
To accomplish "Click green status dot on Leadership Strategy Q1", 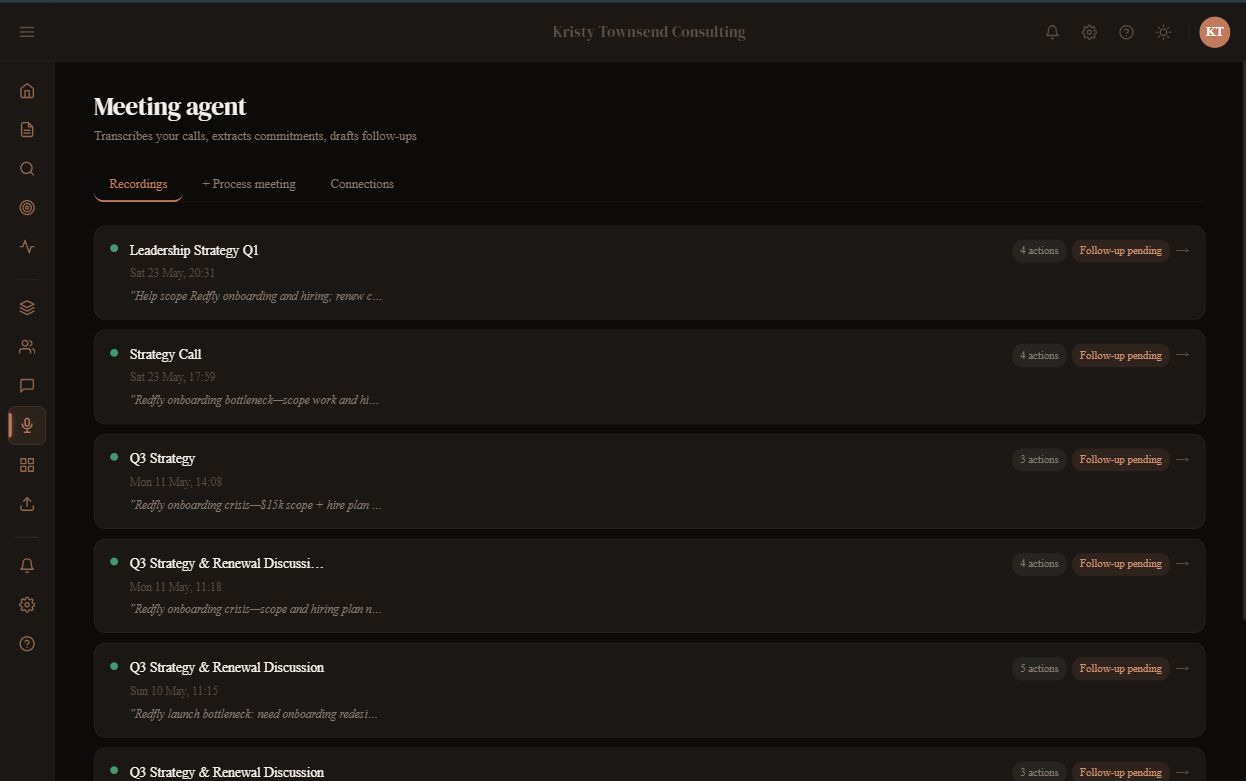I will coord(114,248).
